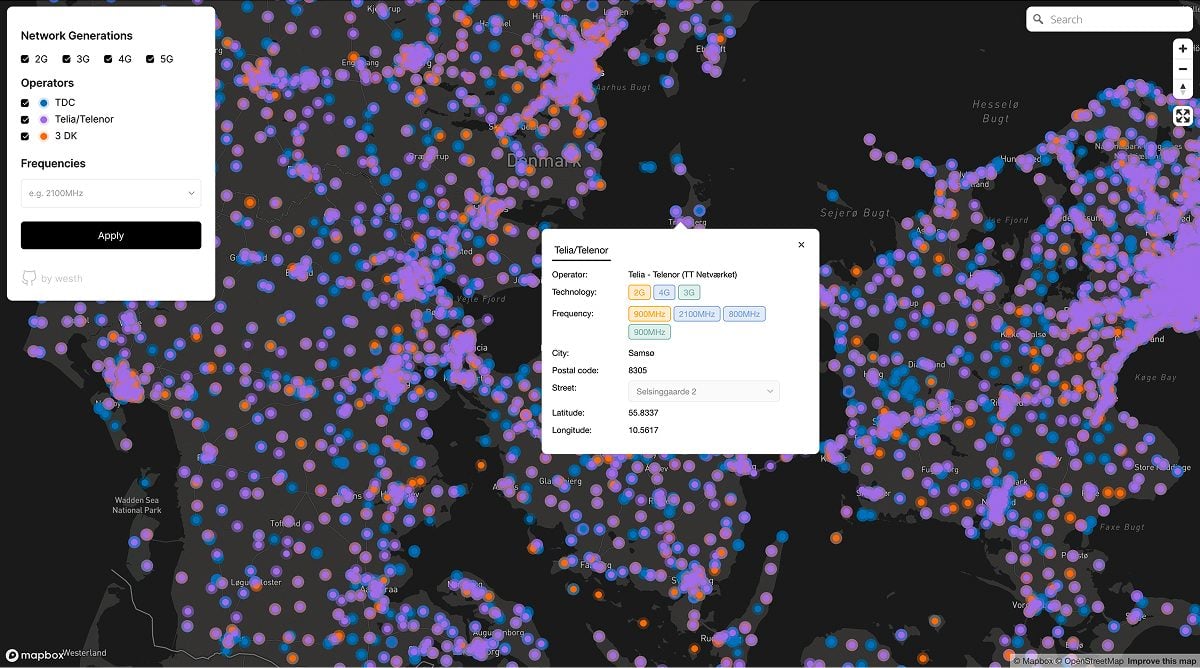Uncheck the 2G network generation checkbox
This screenshot has width=1200, height=668.
click(x=25, y=59)
